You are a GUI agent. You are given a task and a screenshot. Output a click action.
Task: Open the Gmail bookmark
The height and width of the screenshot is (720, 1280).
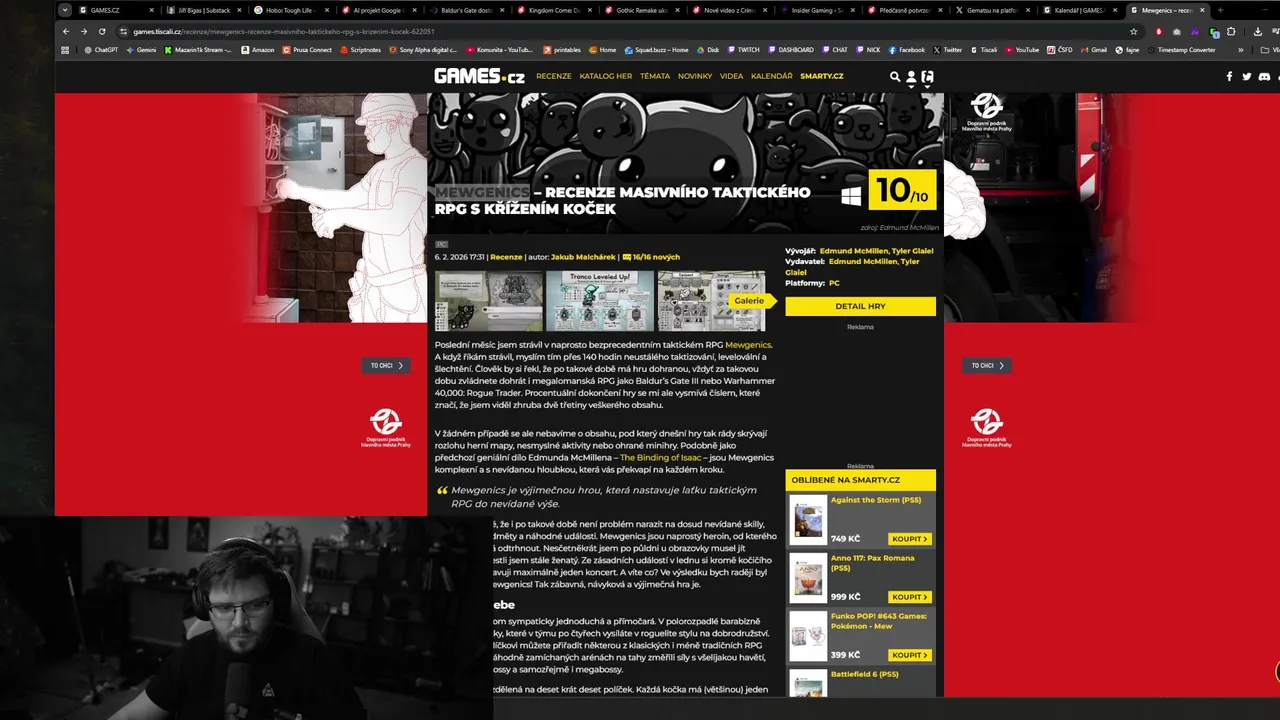[1093, 49]
